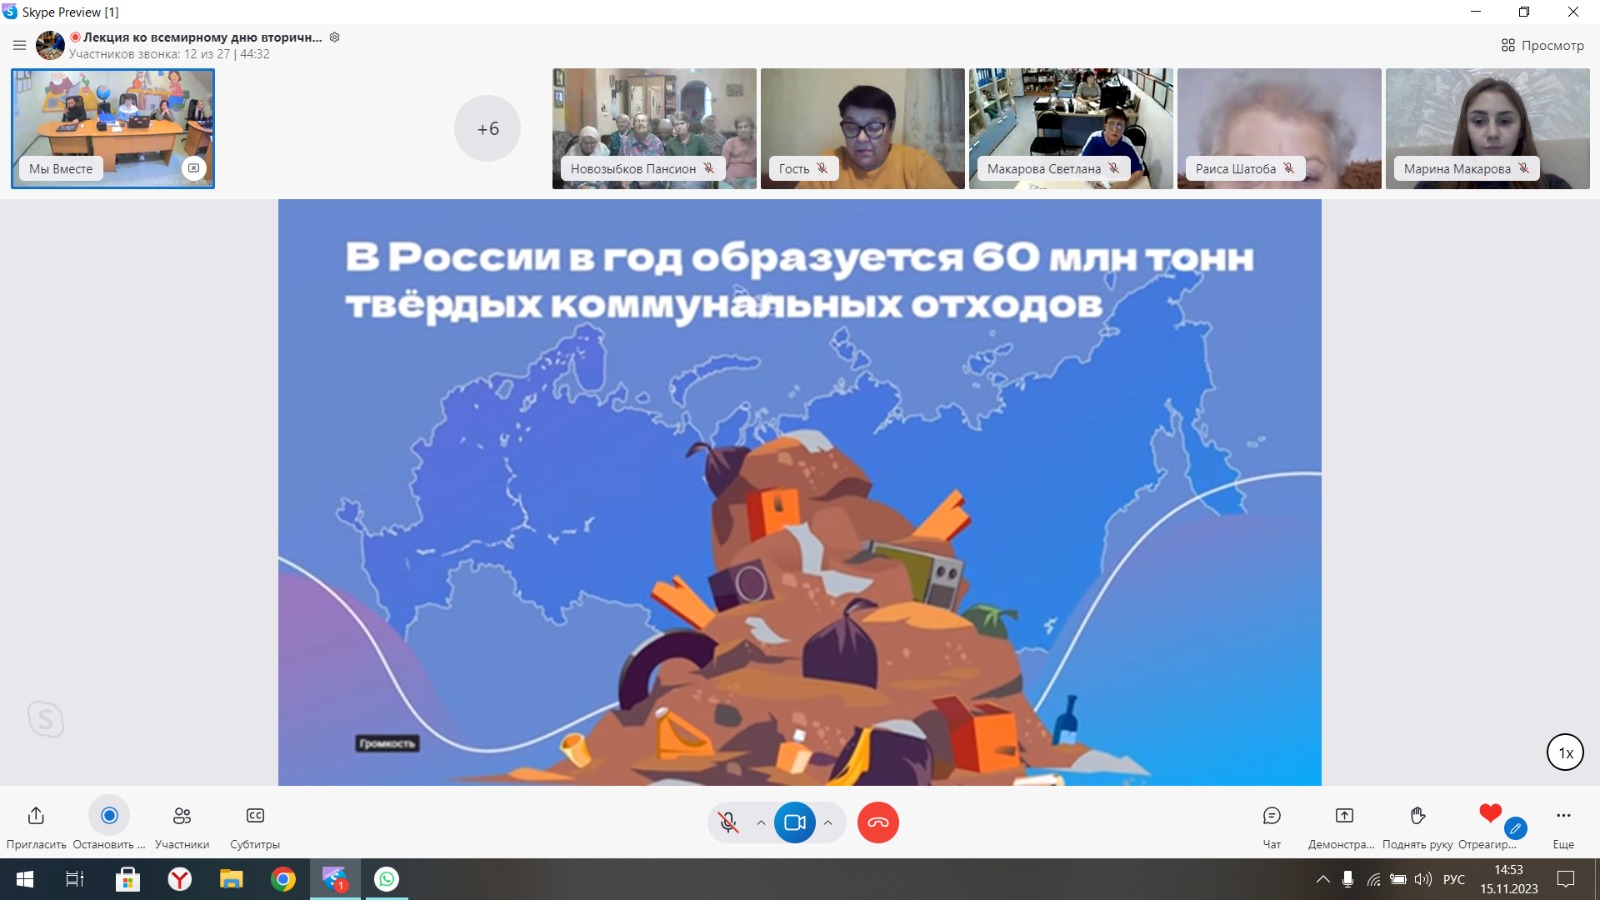The image size is (1600, 900).
Task: Expand microphone options chevron
Action: point(761,823)
